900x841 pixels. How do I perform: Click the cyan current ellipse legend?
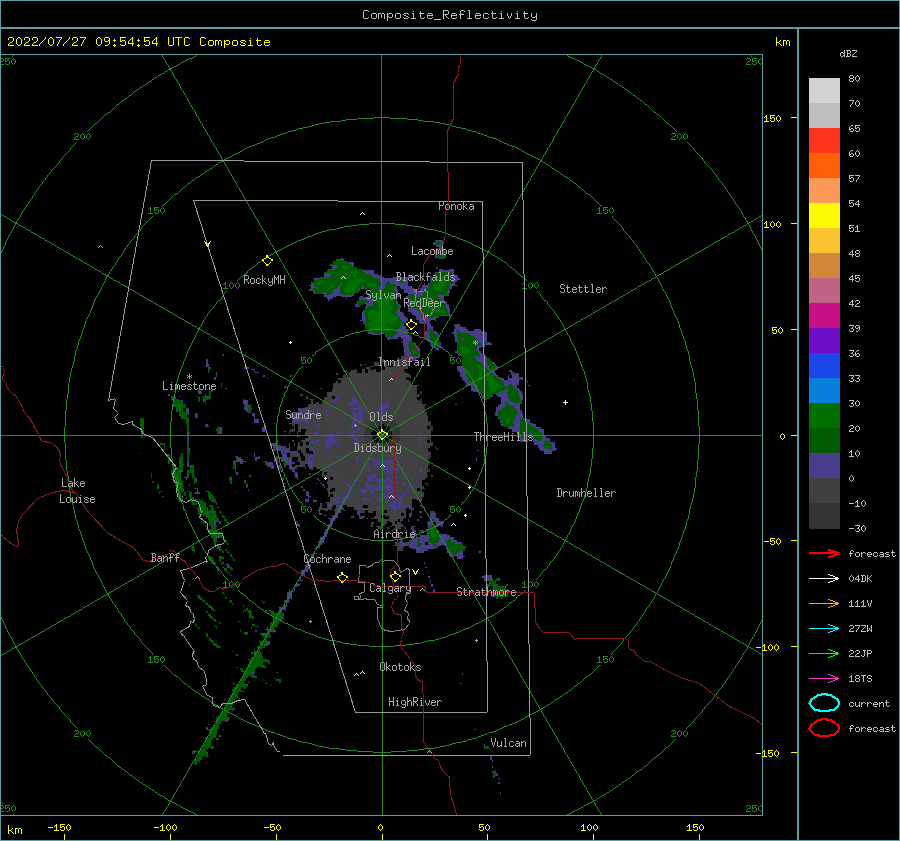tap(824, 703)
